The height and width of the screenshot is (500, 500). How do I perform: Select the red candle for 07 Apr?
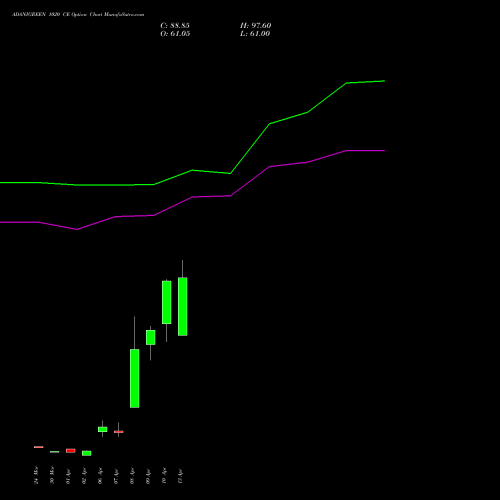(x=119, y=432)
